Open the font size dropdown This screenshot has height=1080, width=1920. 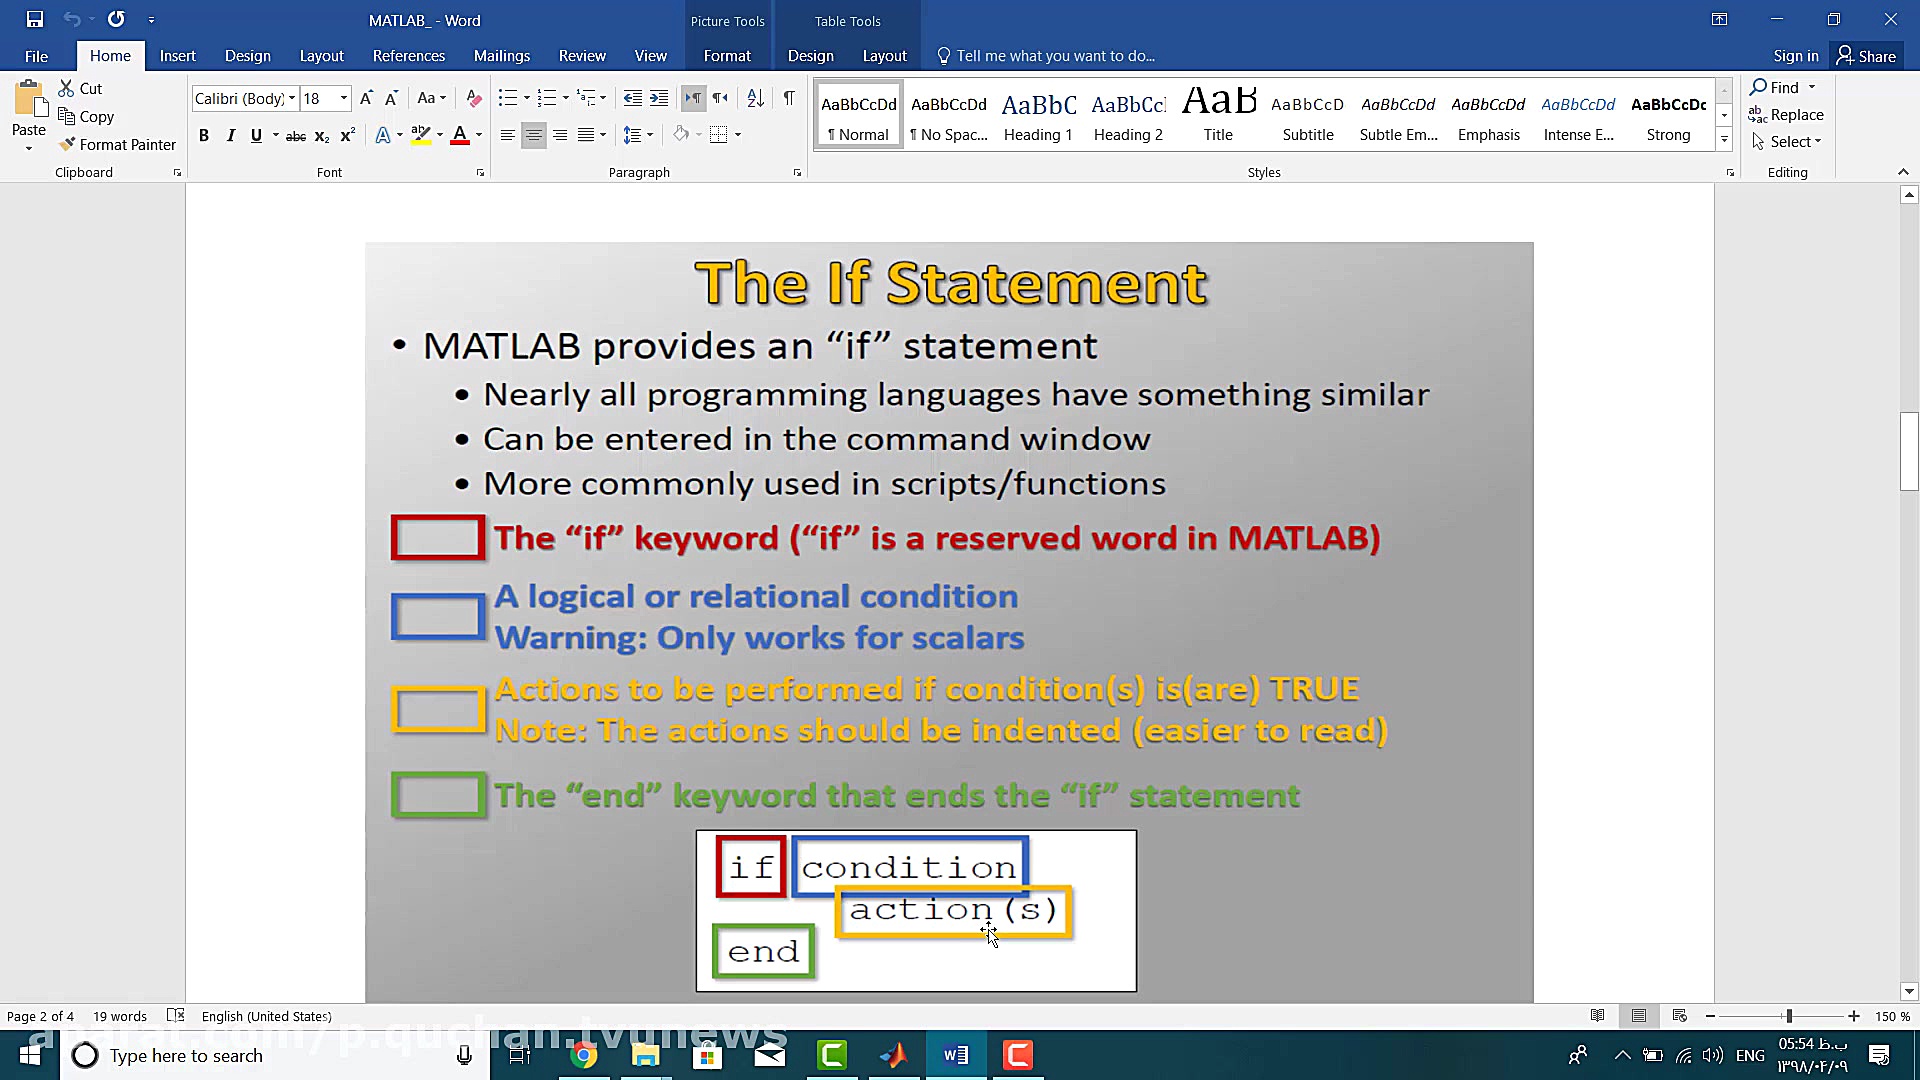click(x=343, y=98)
